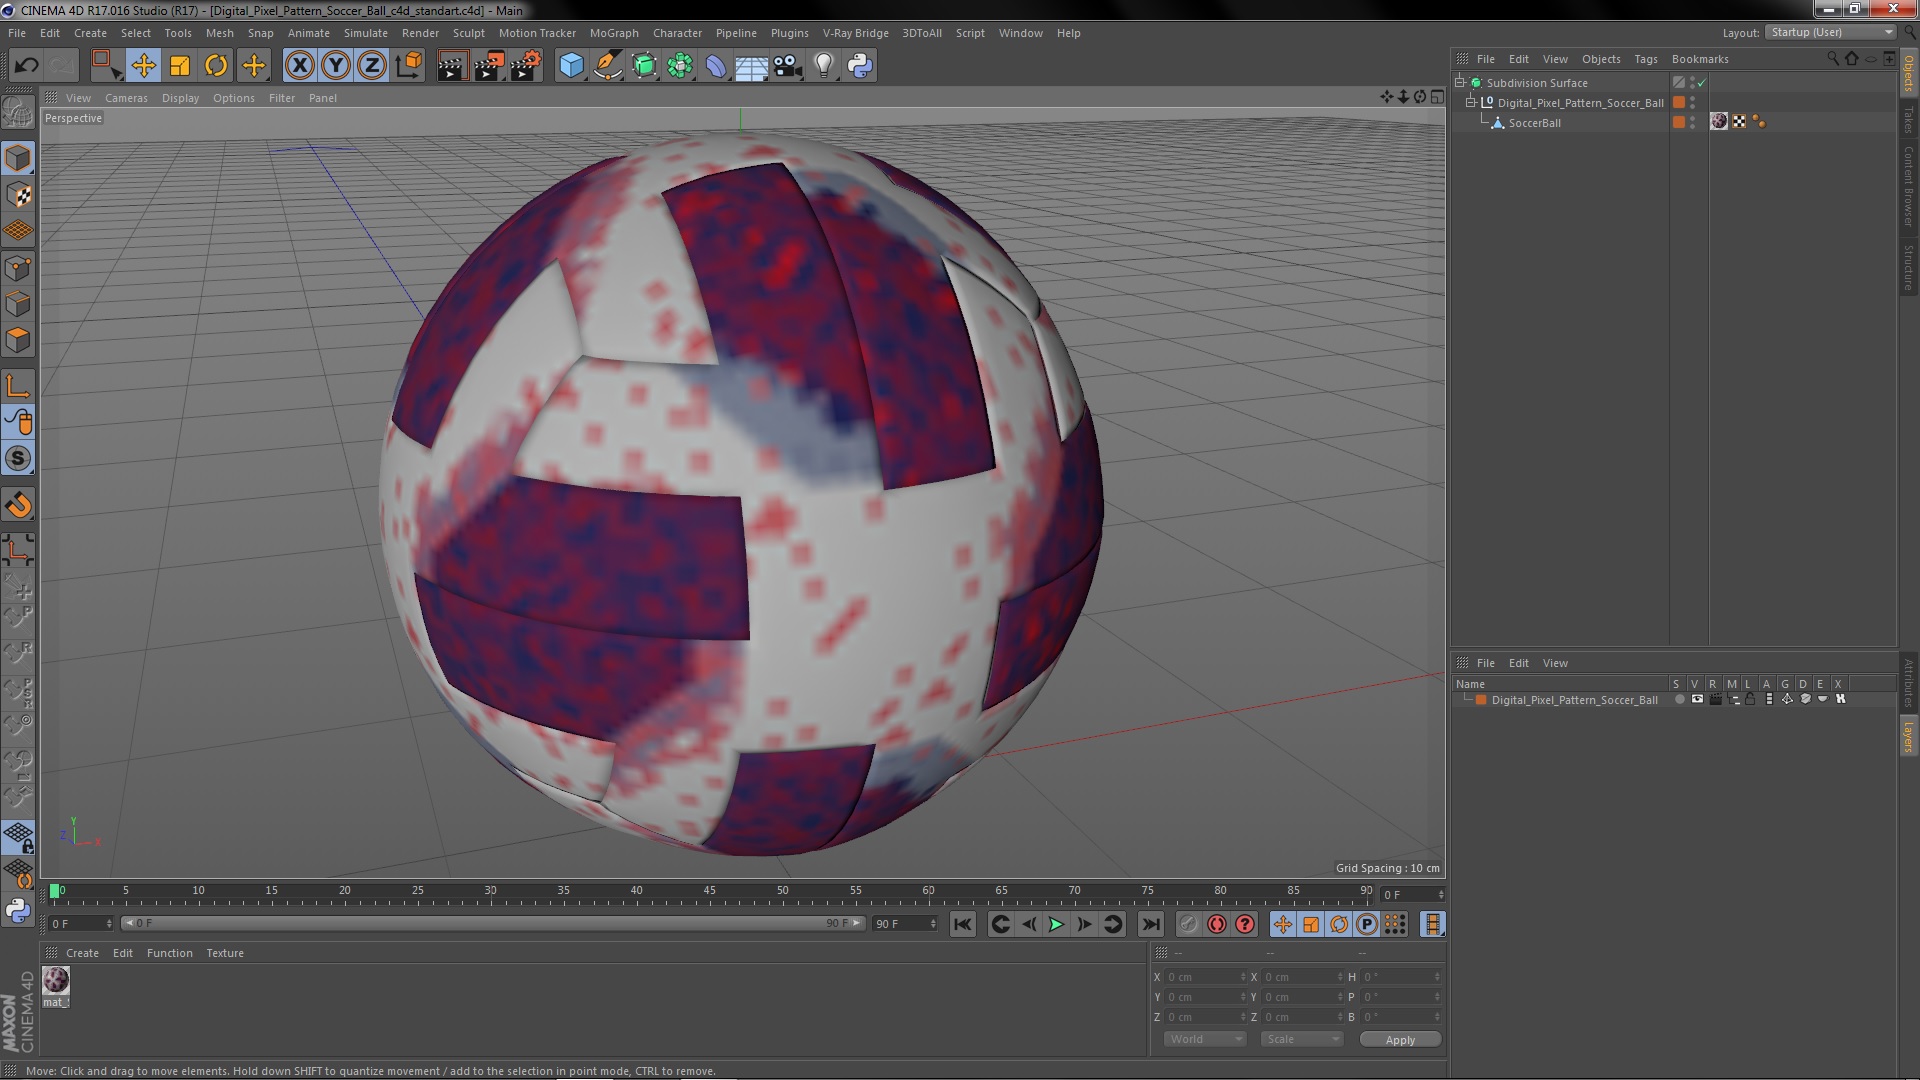Click the Apply button
Screen dimensions: 1920x1080
click(1399, 1040)
